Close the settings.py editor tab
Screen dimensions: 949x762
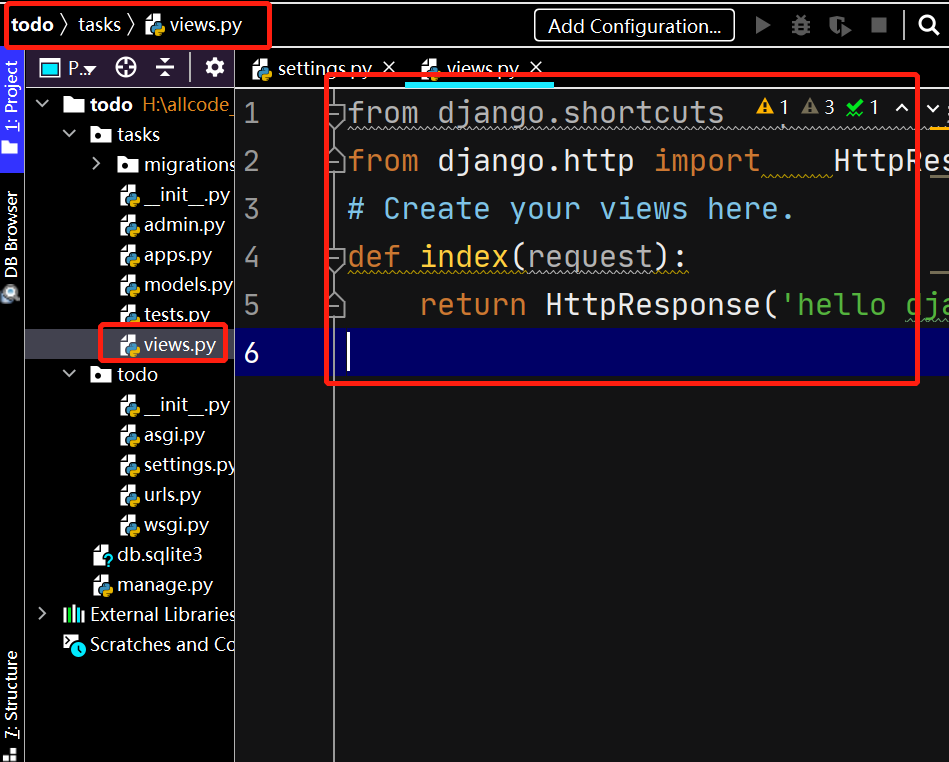[389, 67]
